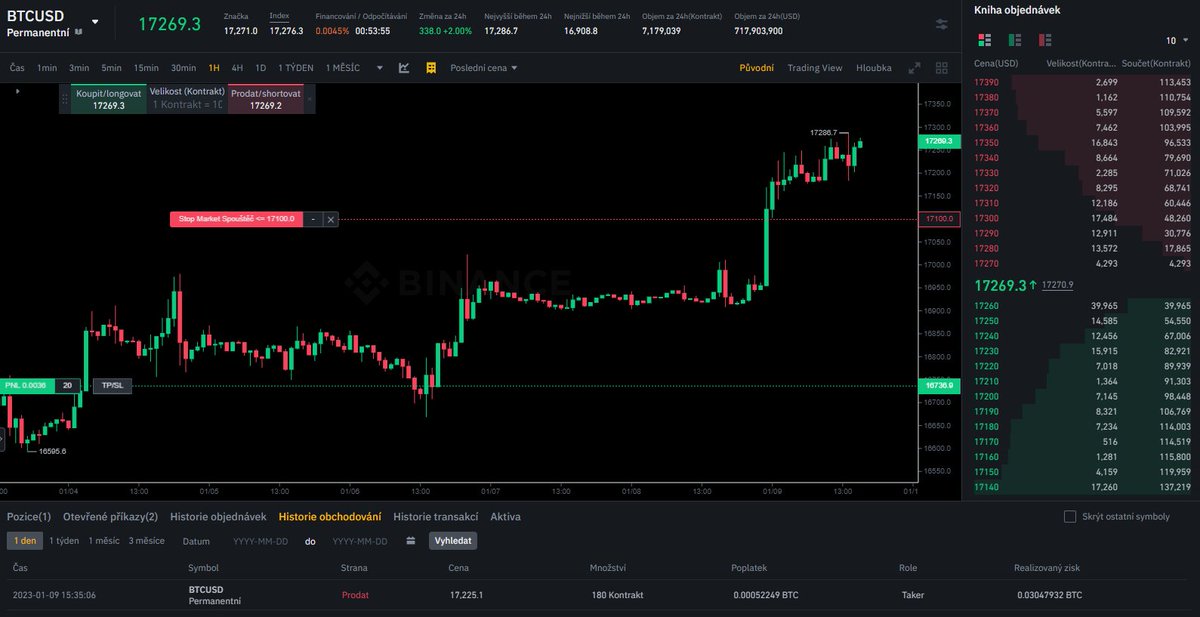The width and height of the screenshot is (1200, 617).
Task: Open the Historie obchodování tab
Action: [330, 517]
